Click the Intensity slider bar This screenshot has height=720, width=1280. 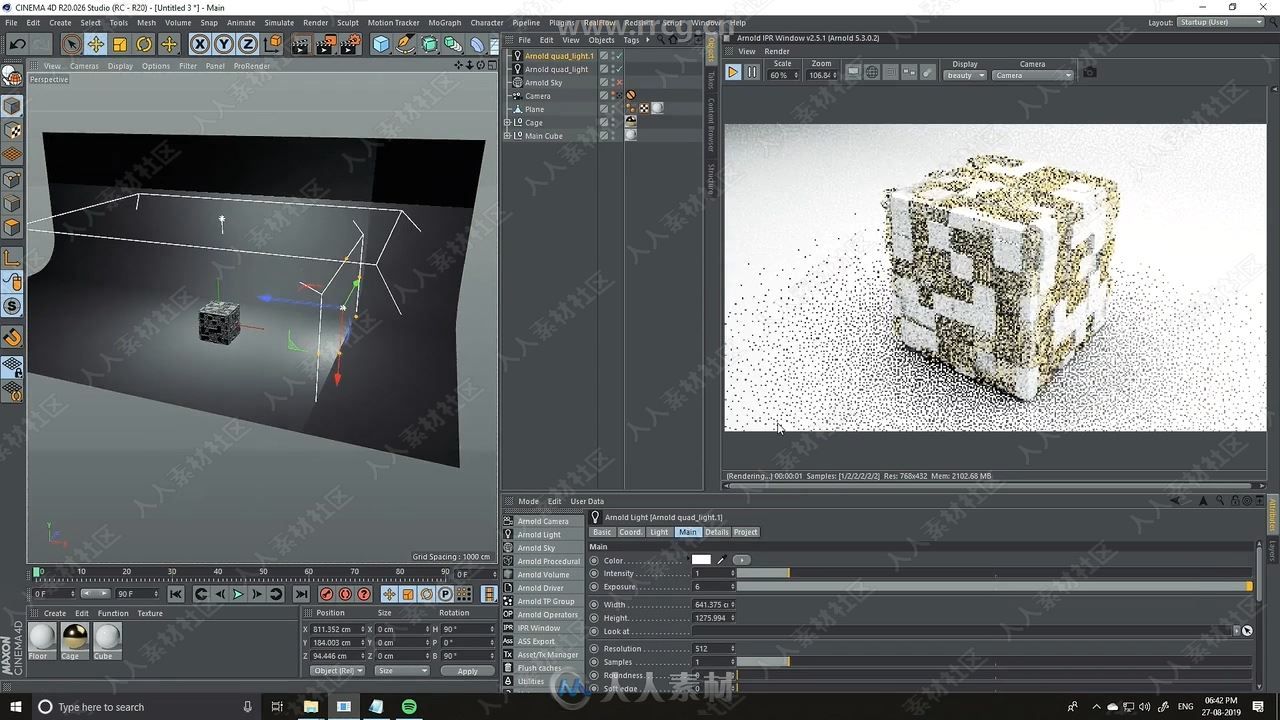click(x=994, y=573)
